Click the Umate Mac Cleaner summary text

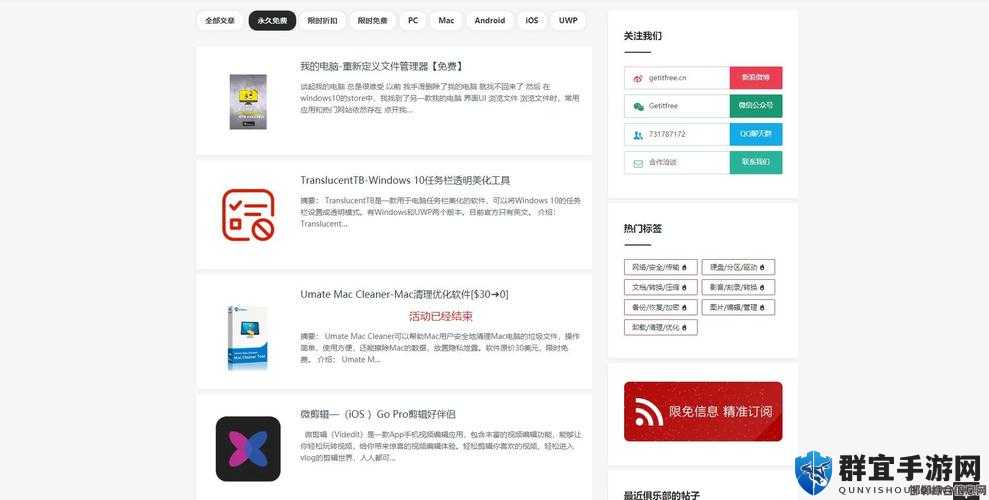click(x=439, y=348)
